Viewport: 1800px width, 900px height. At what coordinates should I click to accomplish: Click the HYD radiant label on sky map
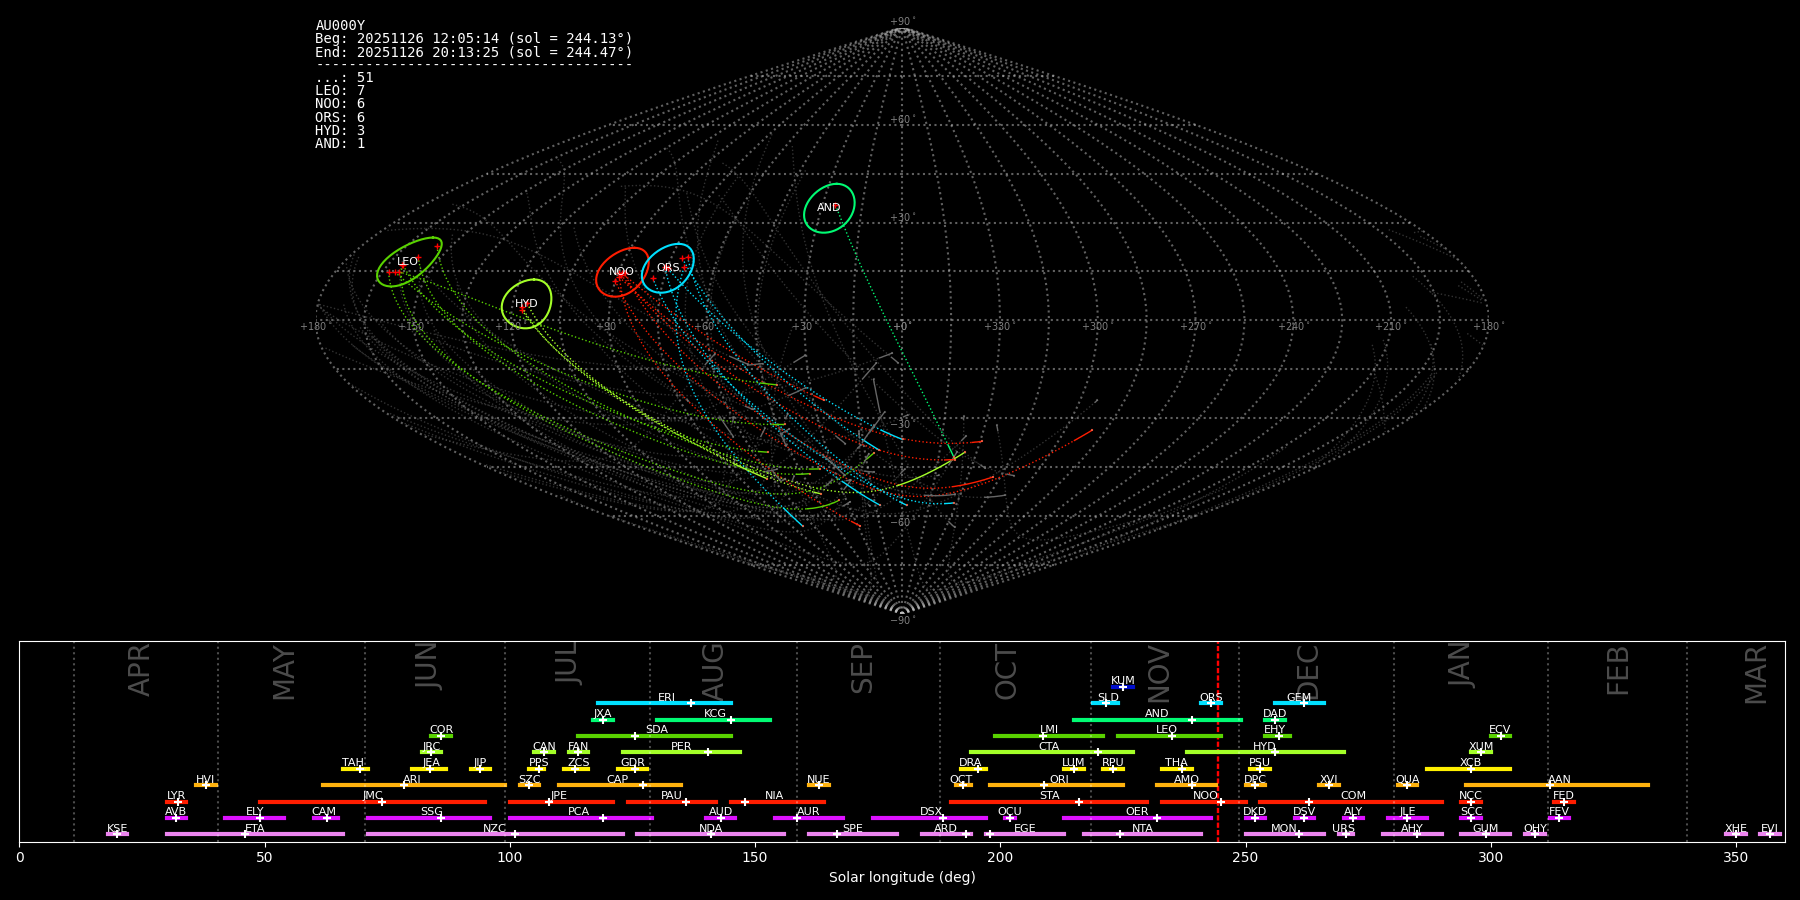pos(526,304)
